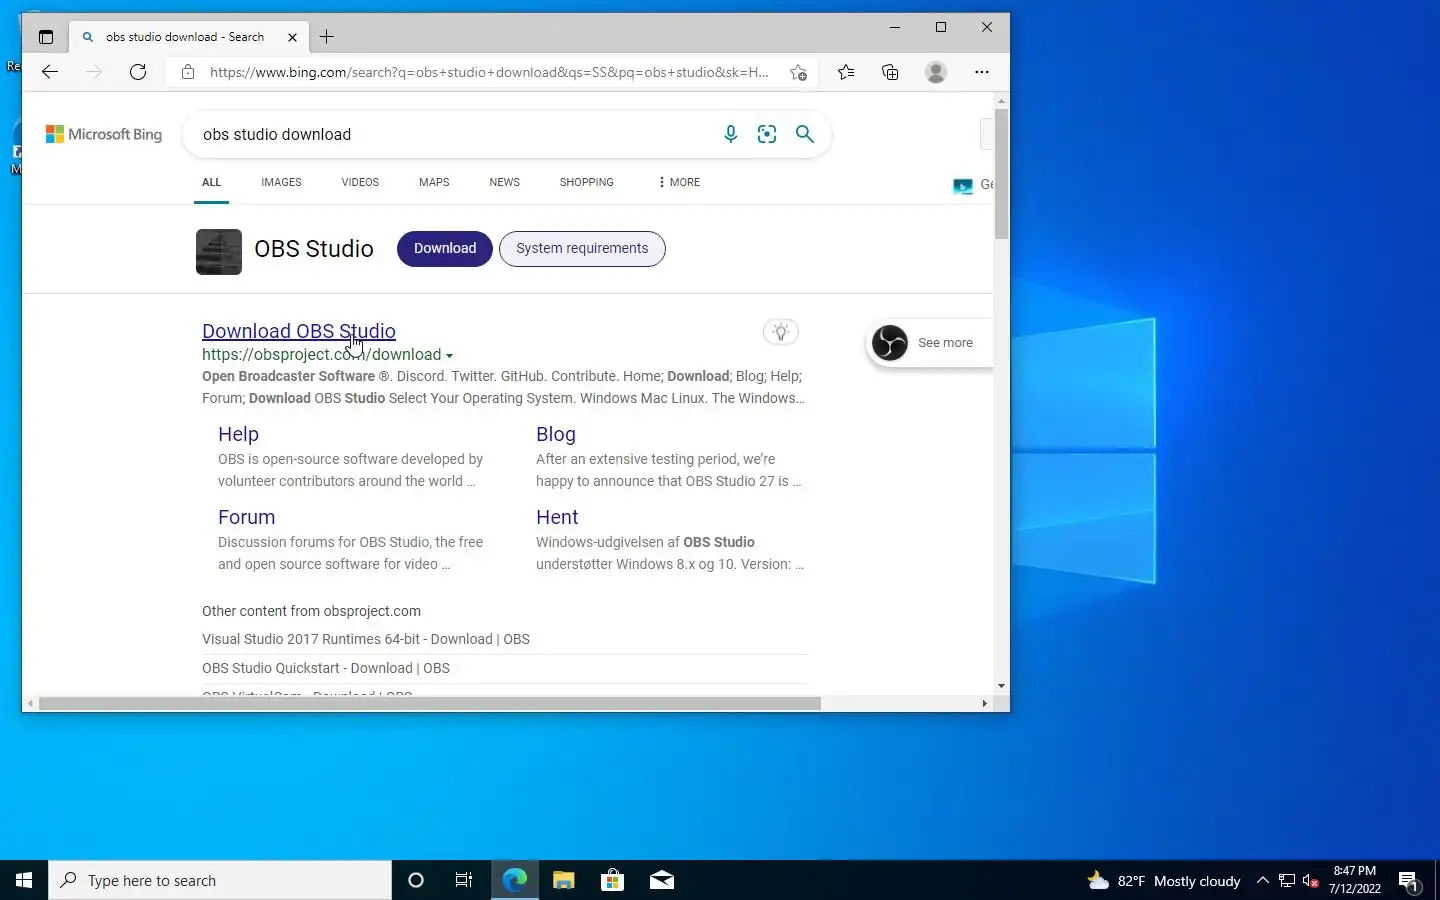
Task: Open Cortana from the taskbar
Action: click(x=416, y=880)
